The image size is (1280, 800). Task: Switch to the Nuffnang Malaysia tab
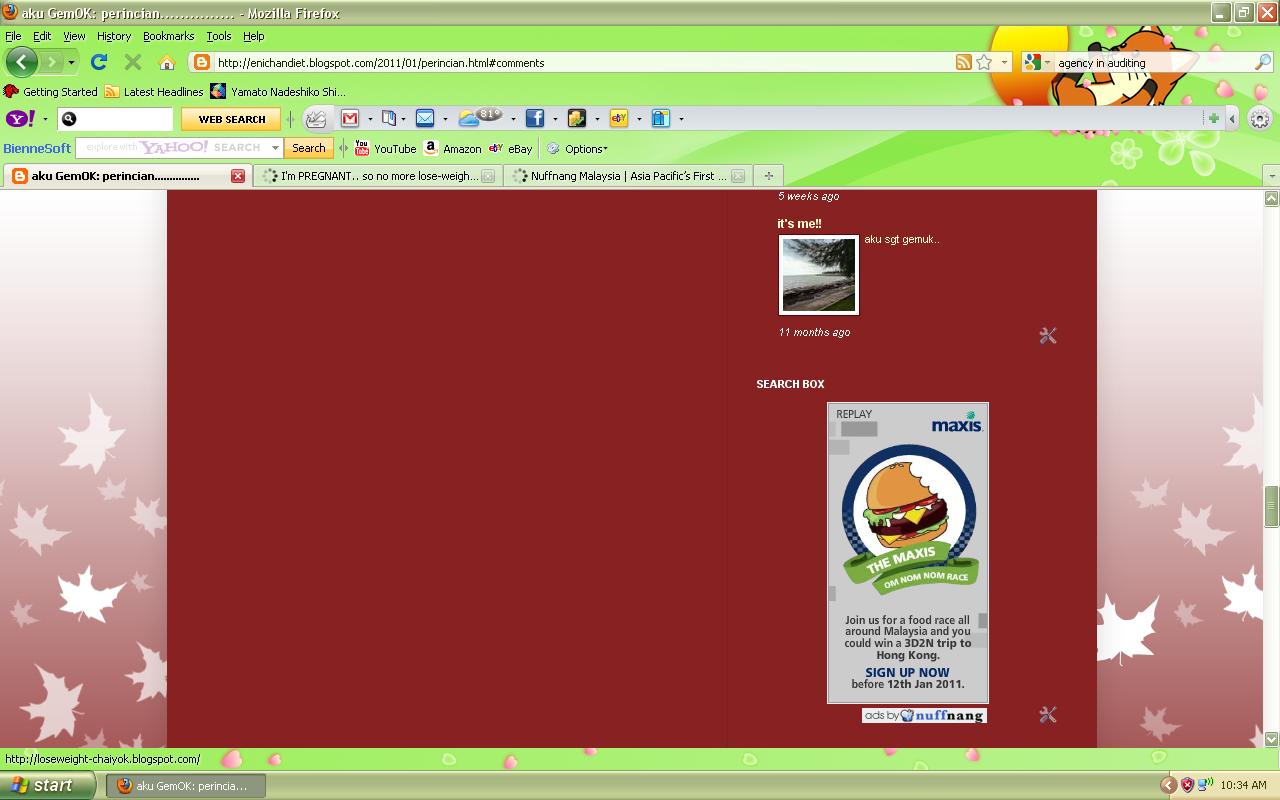tap(627, 176)
